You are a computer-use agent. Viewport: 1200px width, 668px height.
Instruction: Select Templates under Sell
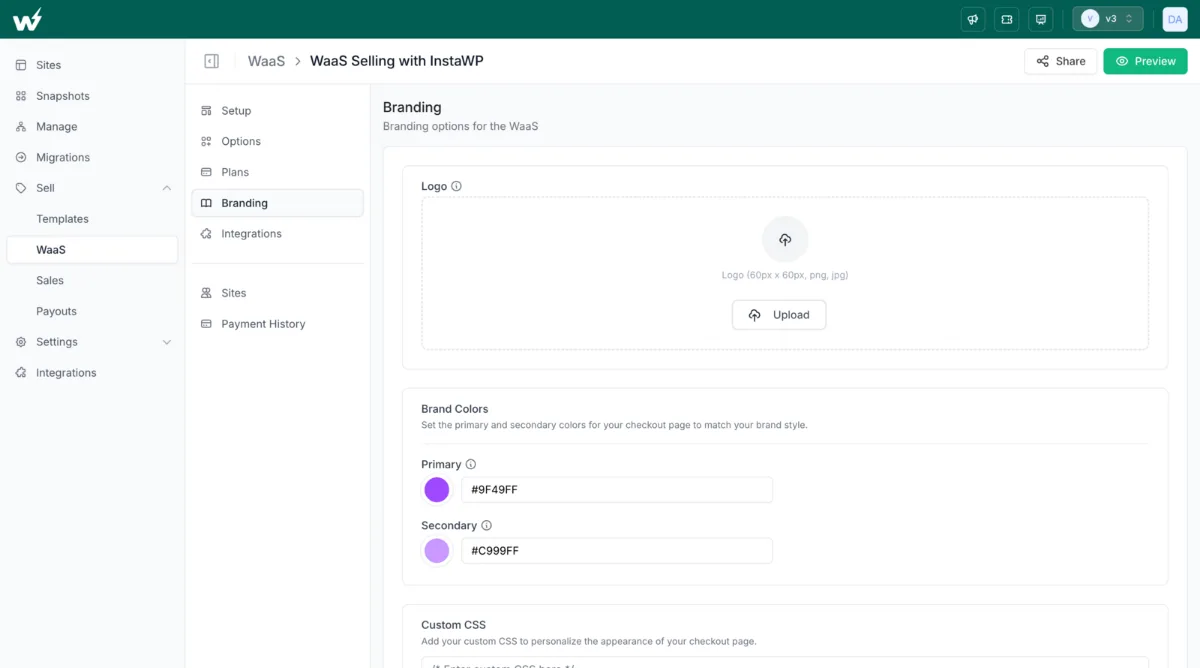pos(62,219)
